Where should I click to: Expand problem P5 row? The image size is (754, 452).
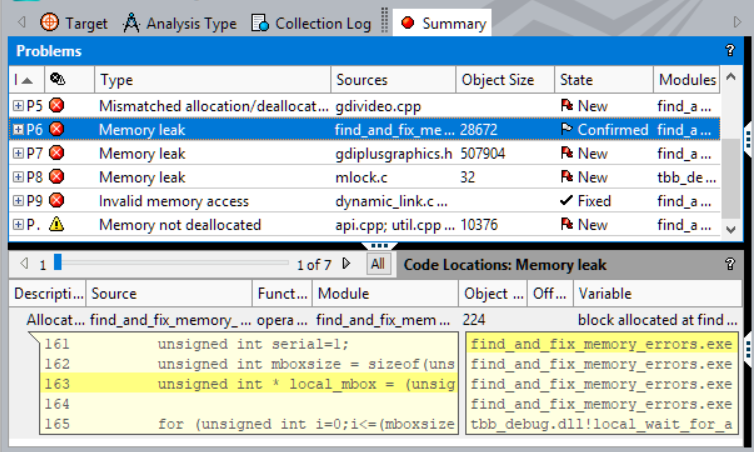[18, 105]
